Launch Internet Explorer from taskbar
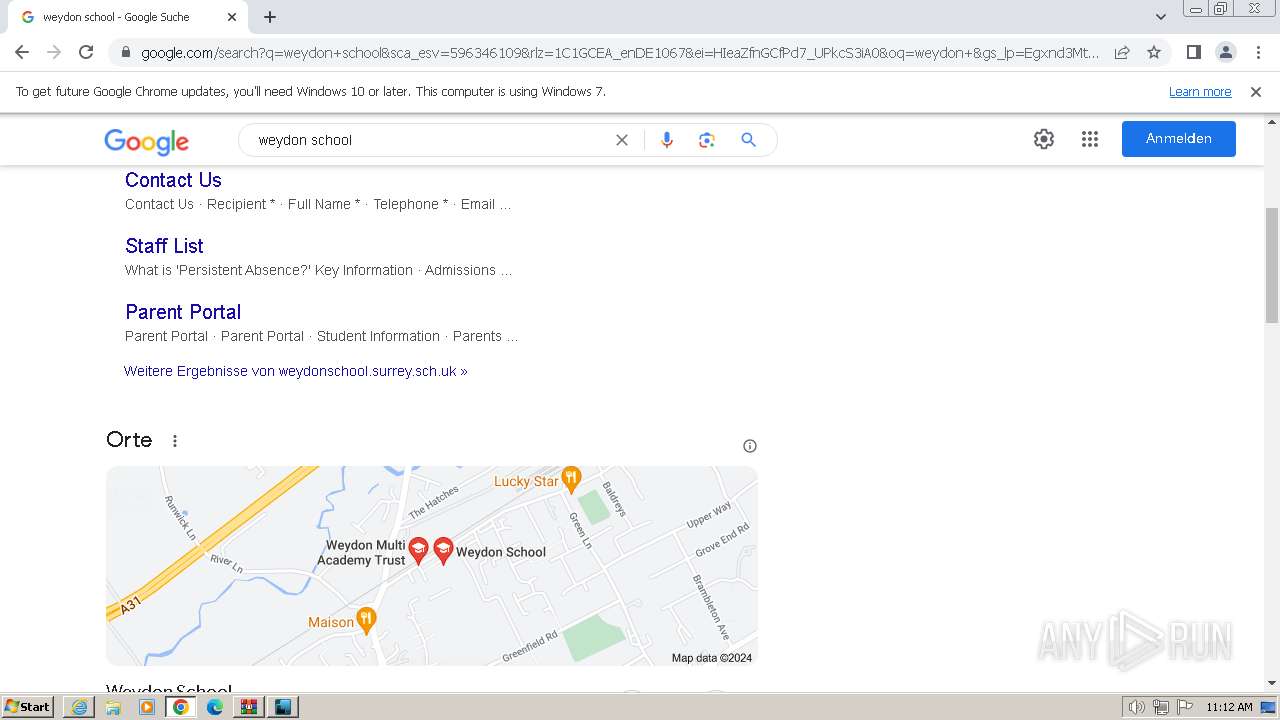This screenshot has height=720, width=1280. tap(79, 707)
